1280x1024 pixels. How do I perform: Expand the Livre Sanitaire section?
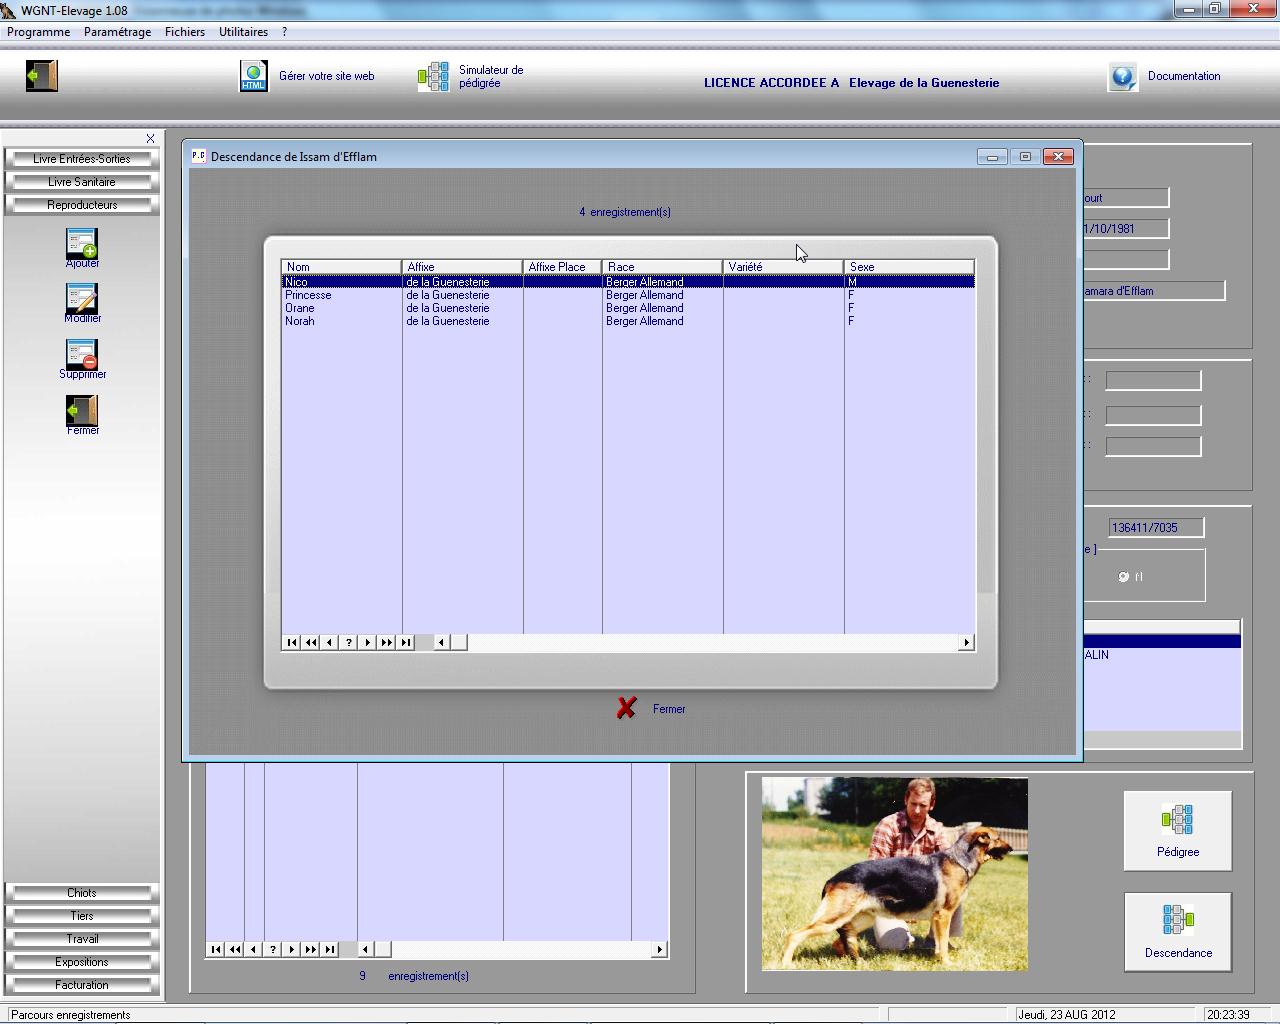coord(82,182)
